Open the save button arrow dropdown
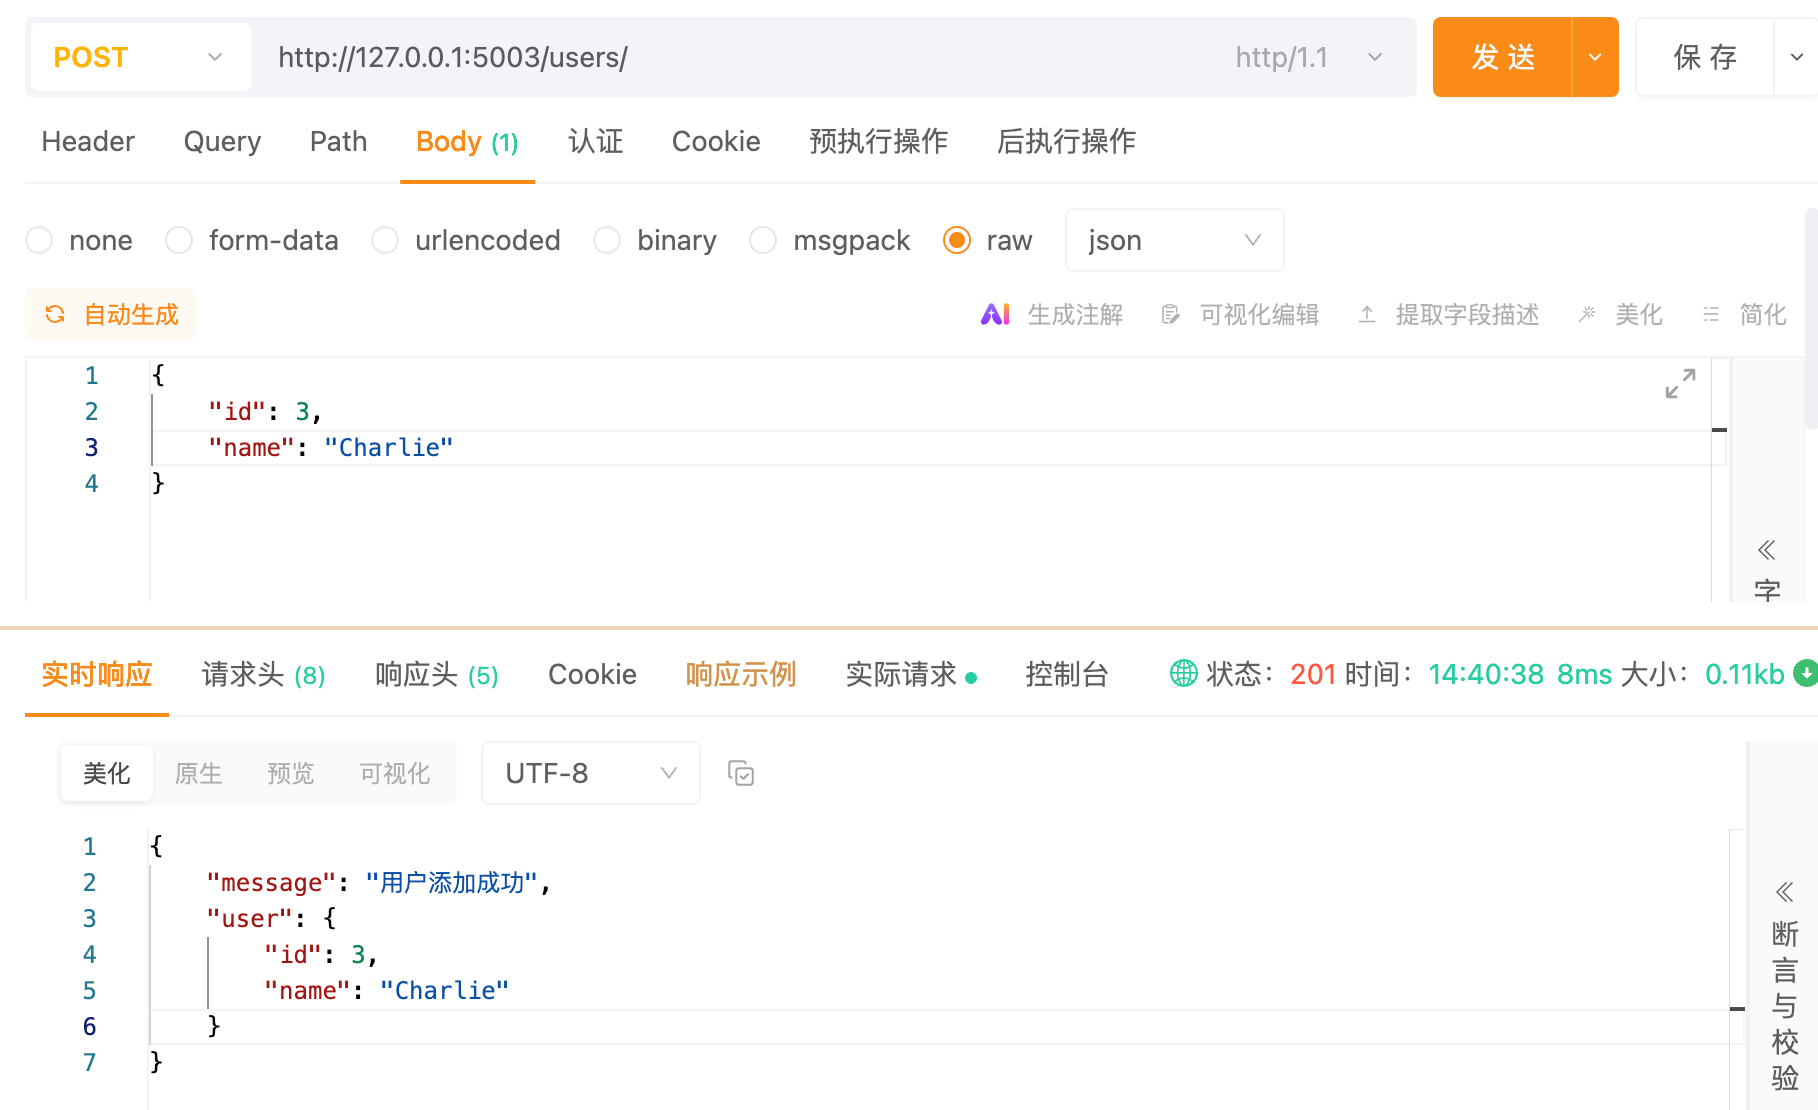Screen dimensions: 1818x1110 tap(1796, 57)
